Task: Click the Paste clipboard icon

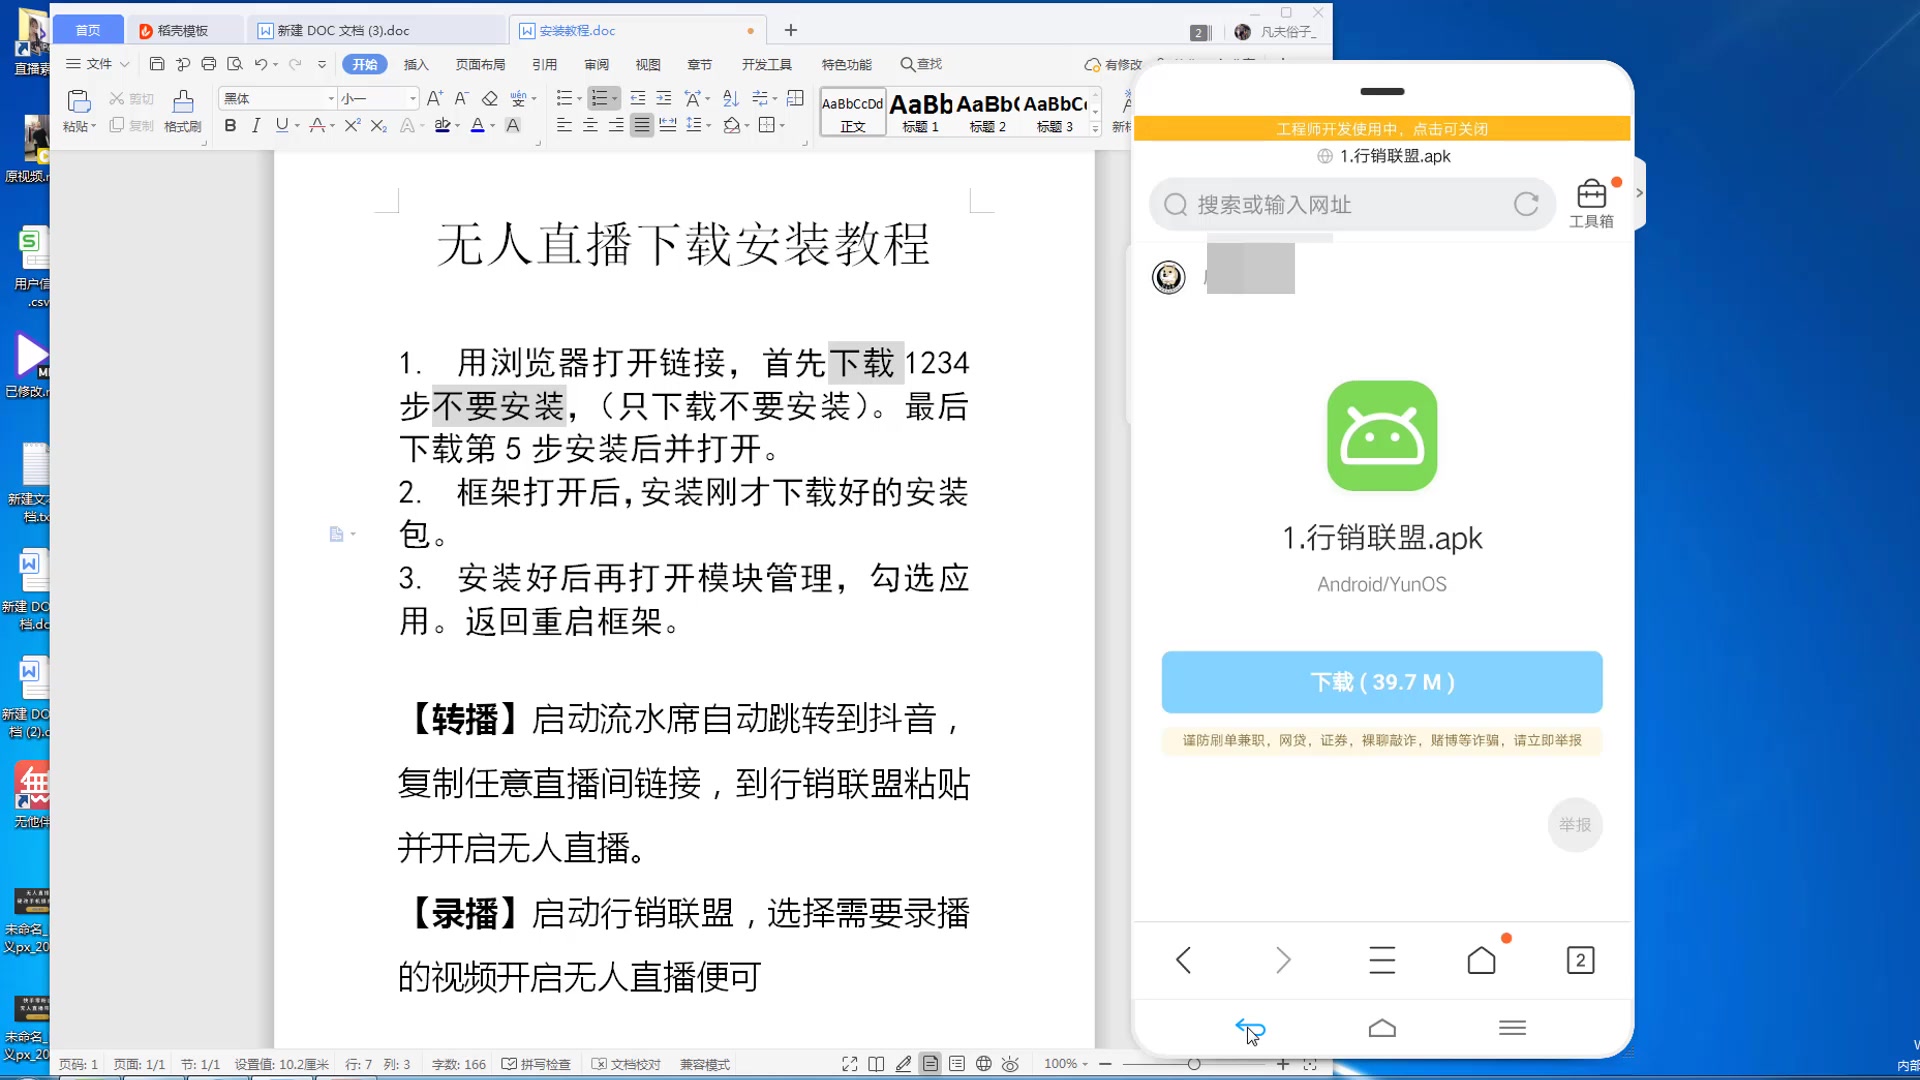Action: coord(79,101)
